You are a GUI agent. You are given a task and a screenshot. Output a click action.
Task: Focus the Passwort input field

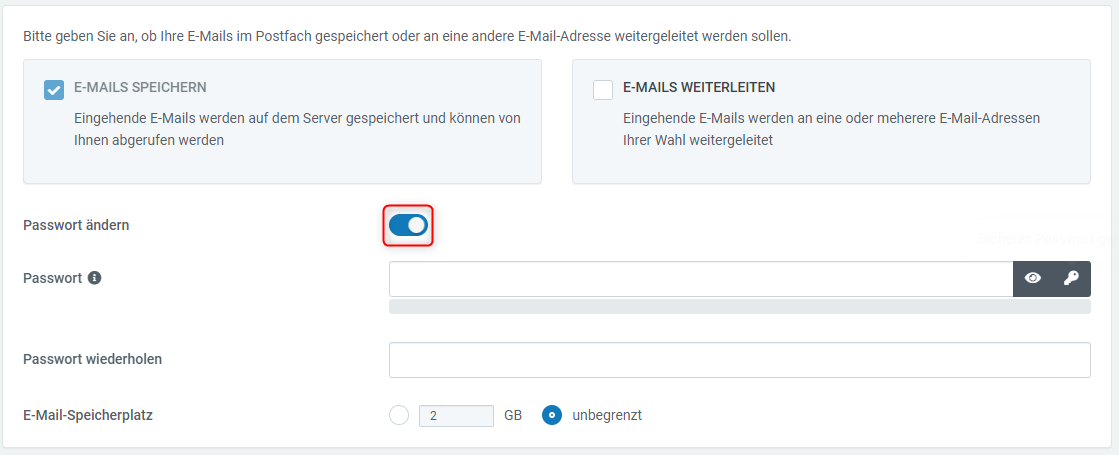(x=700, y=279)
